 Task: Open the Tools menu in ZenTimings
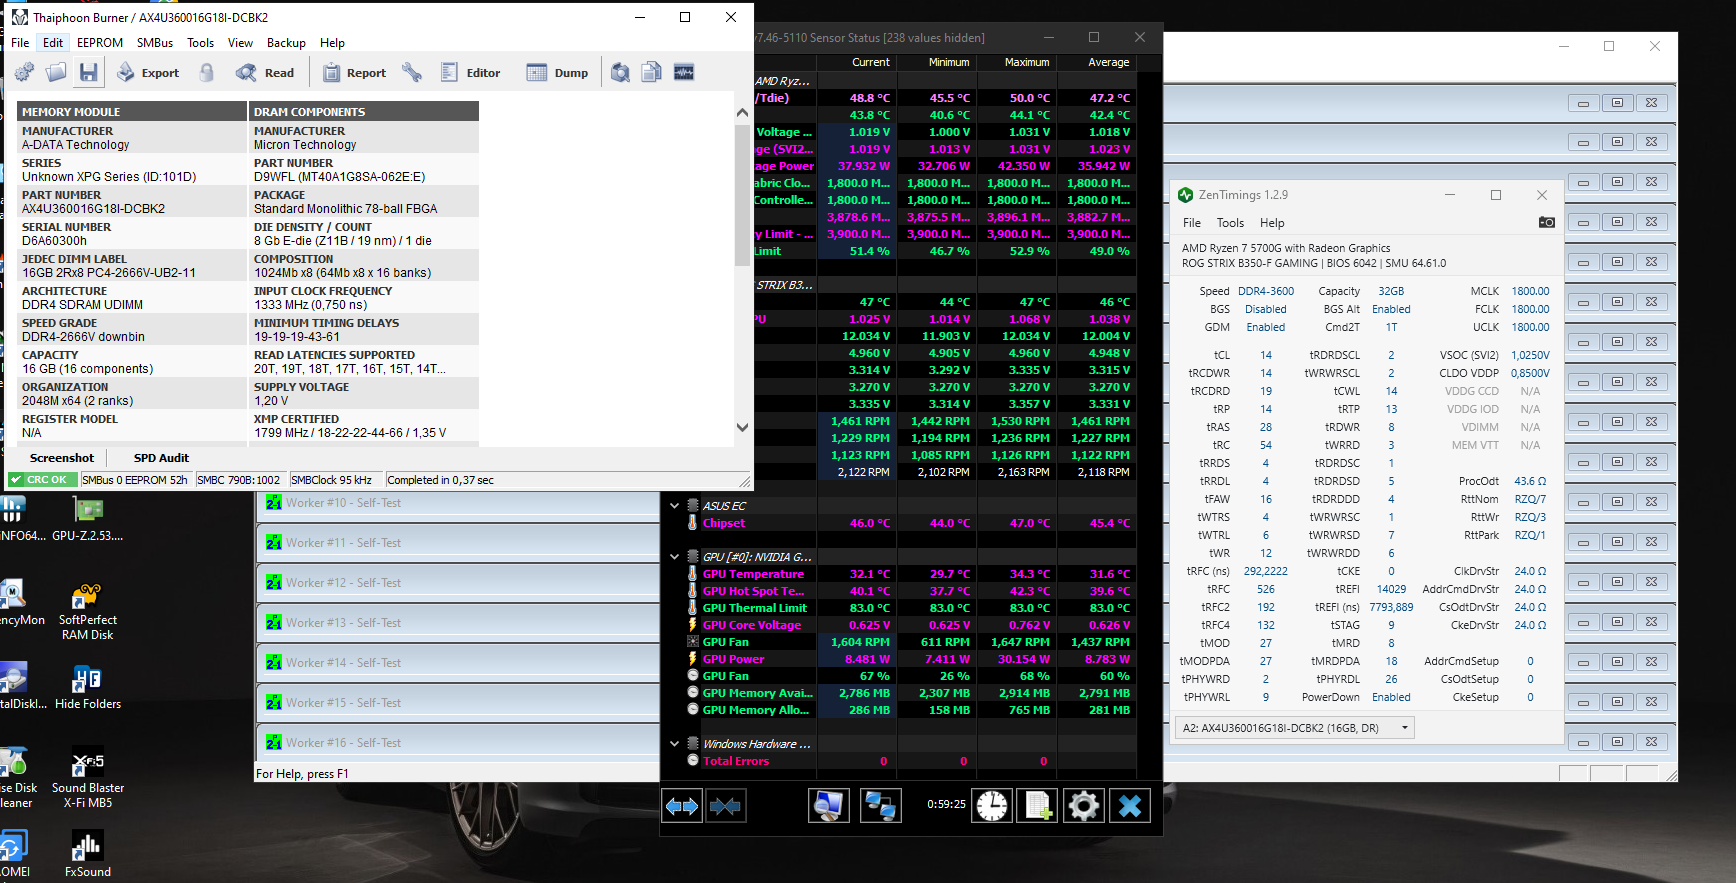tap(1230, 223)
